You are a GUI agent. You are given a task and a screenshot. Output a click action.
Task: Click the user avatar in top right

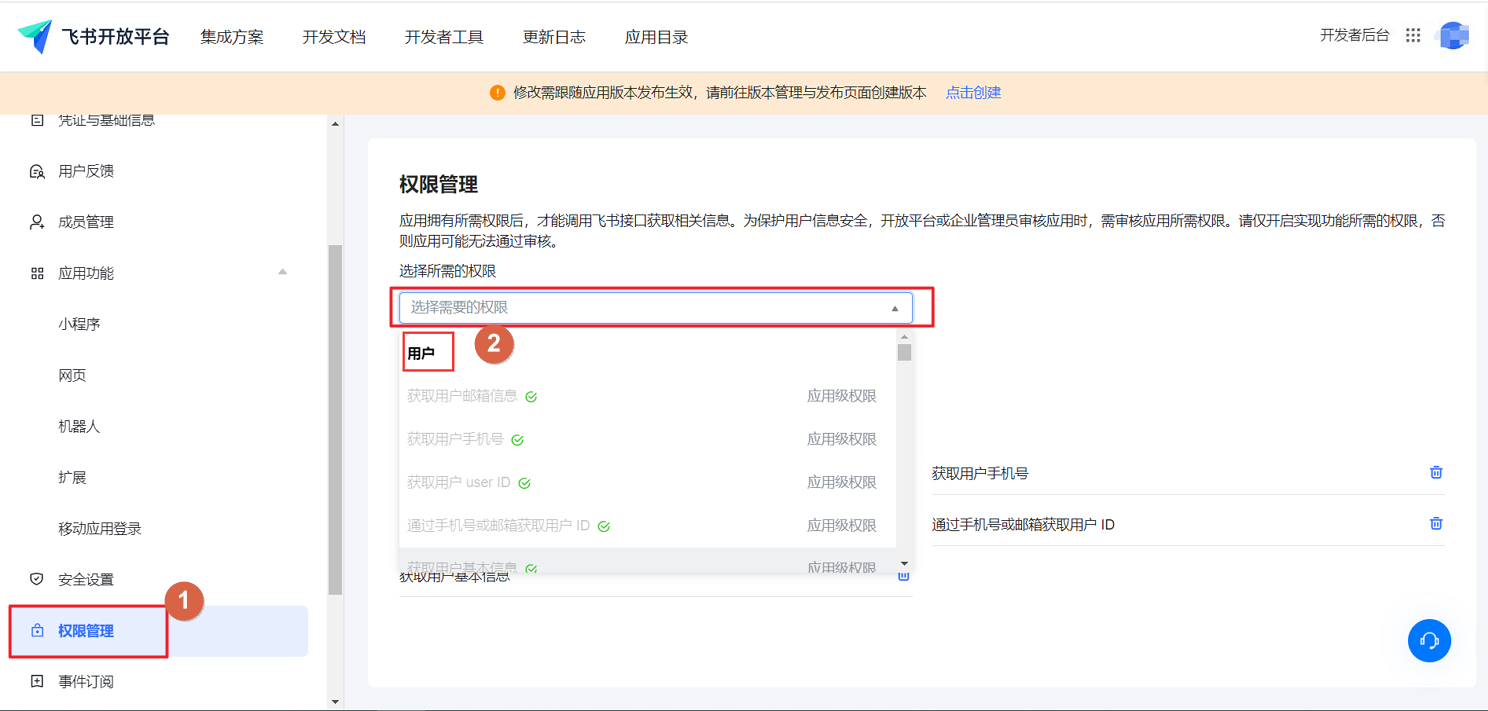[x=1452, y=36]
